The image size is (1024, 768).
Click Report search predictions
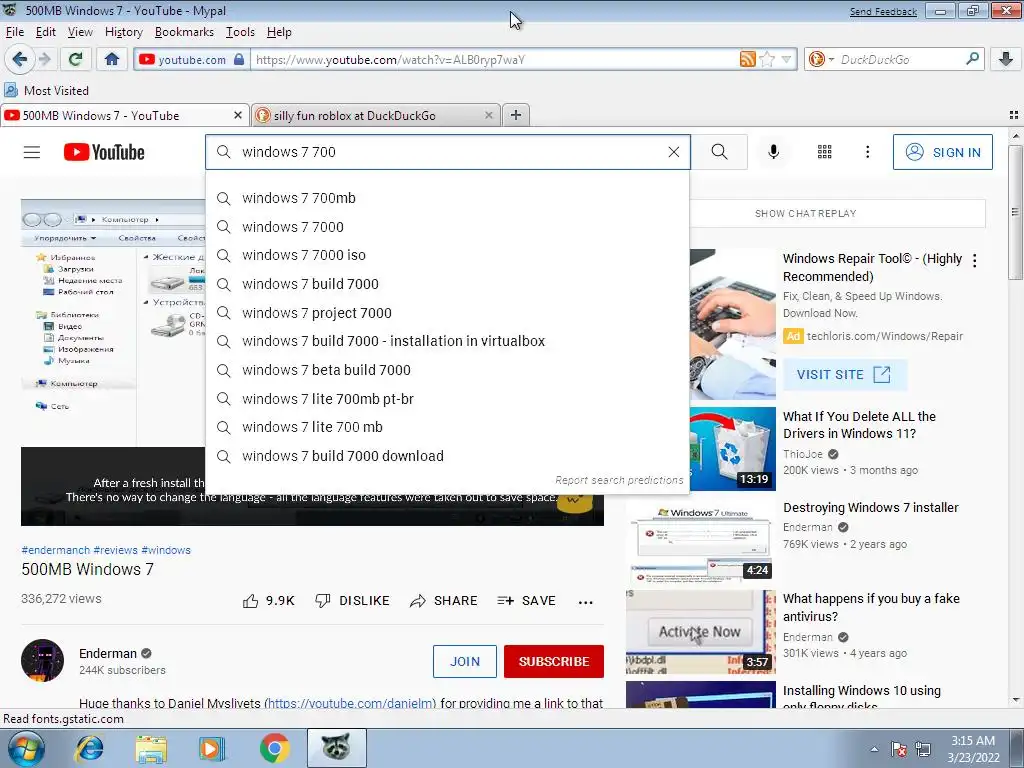tap(618, 480)
